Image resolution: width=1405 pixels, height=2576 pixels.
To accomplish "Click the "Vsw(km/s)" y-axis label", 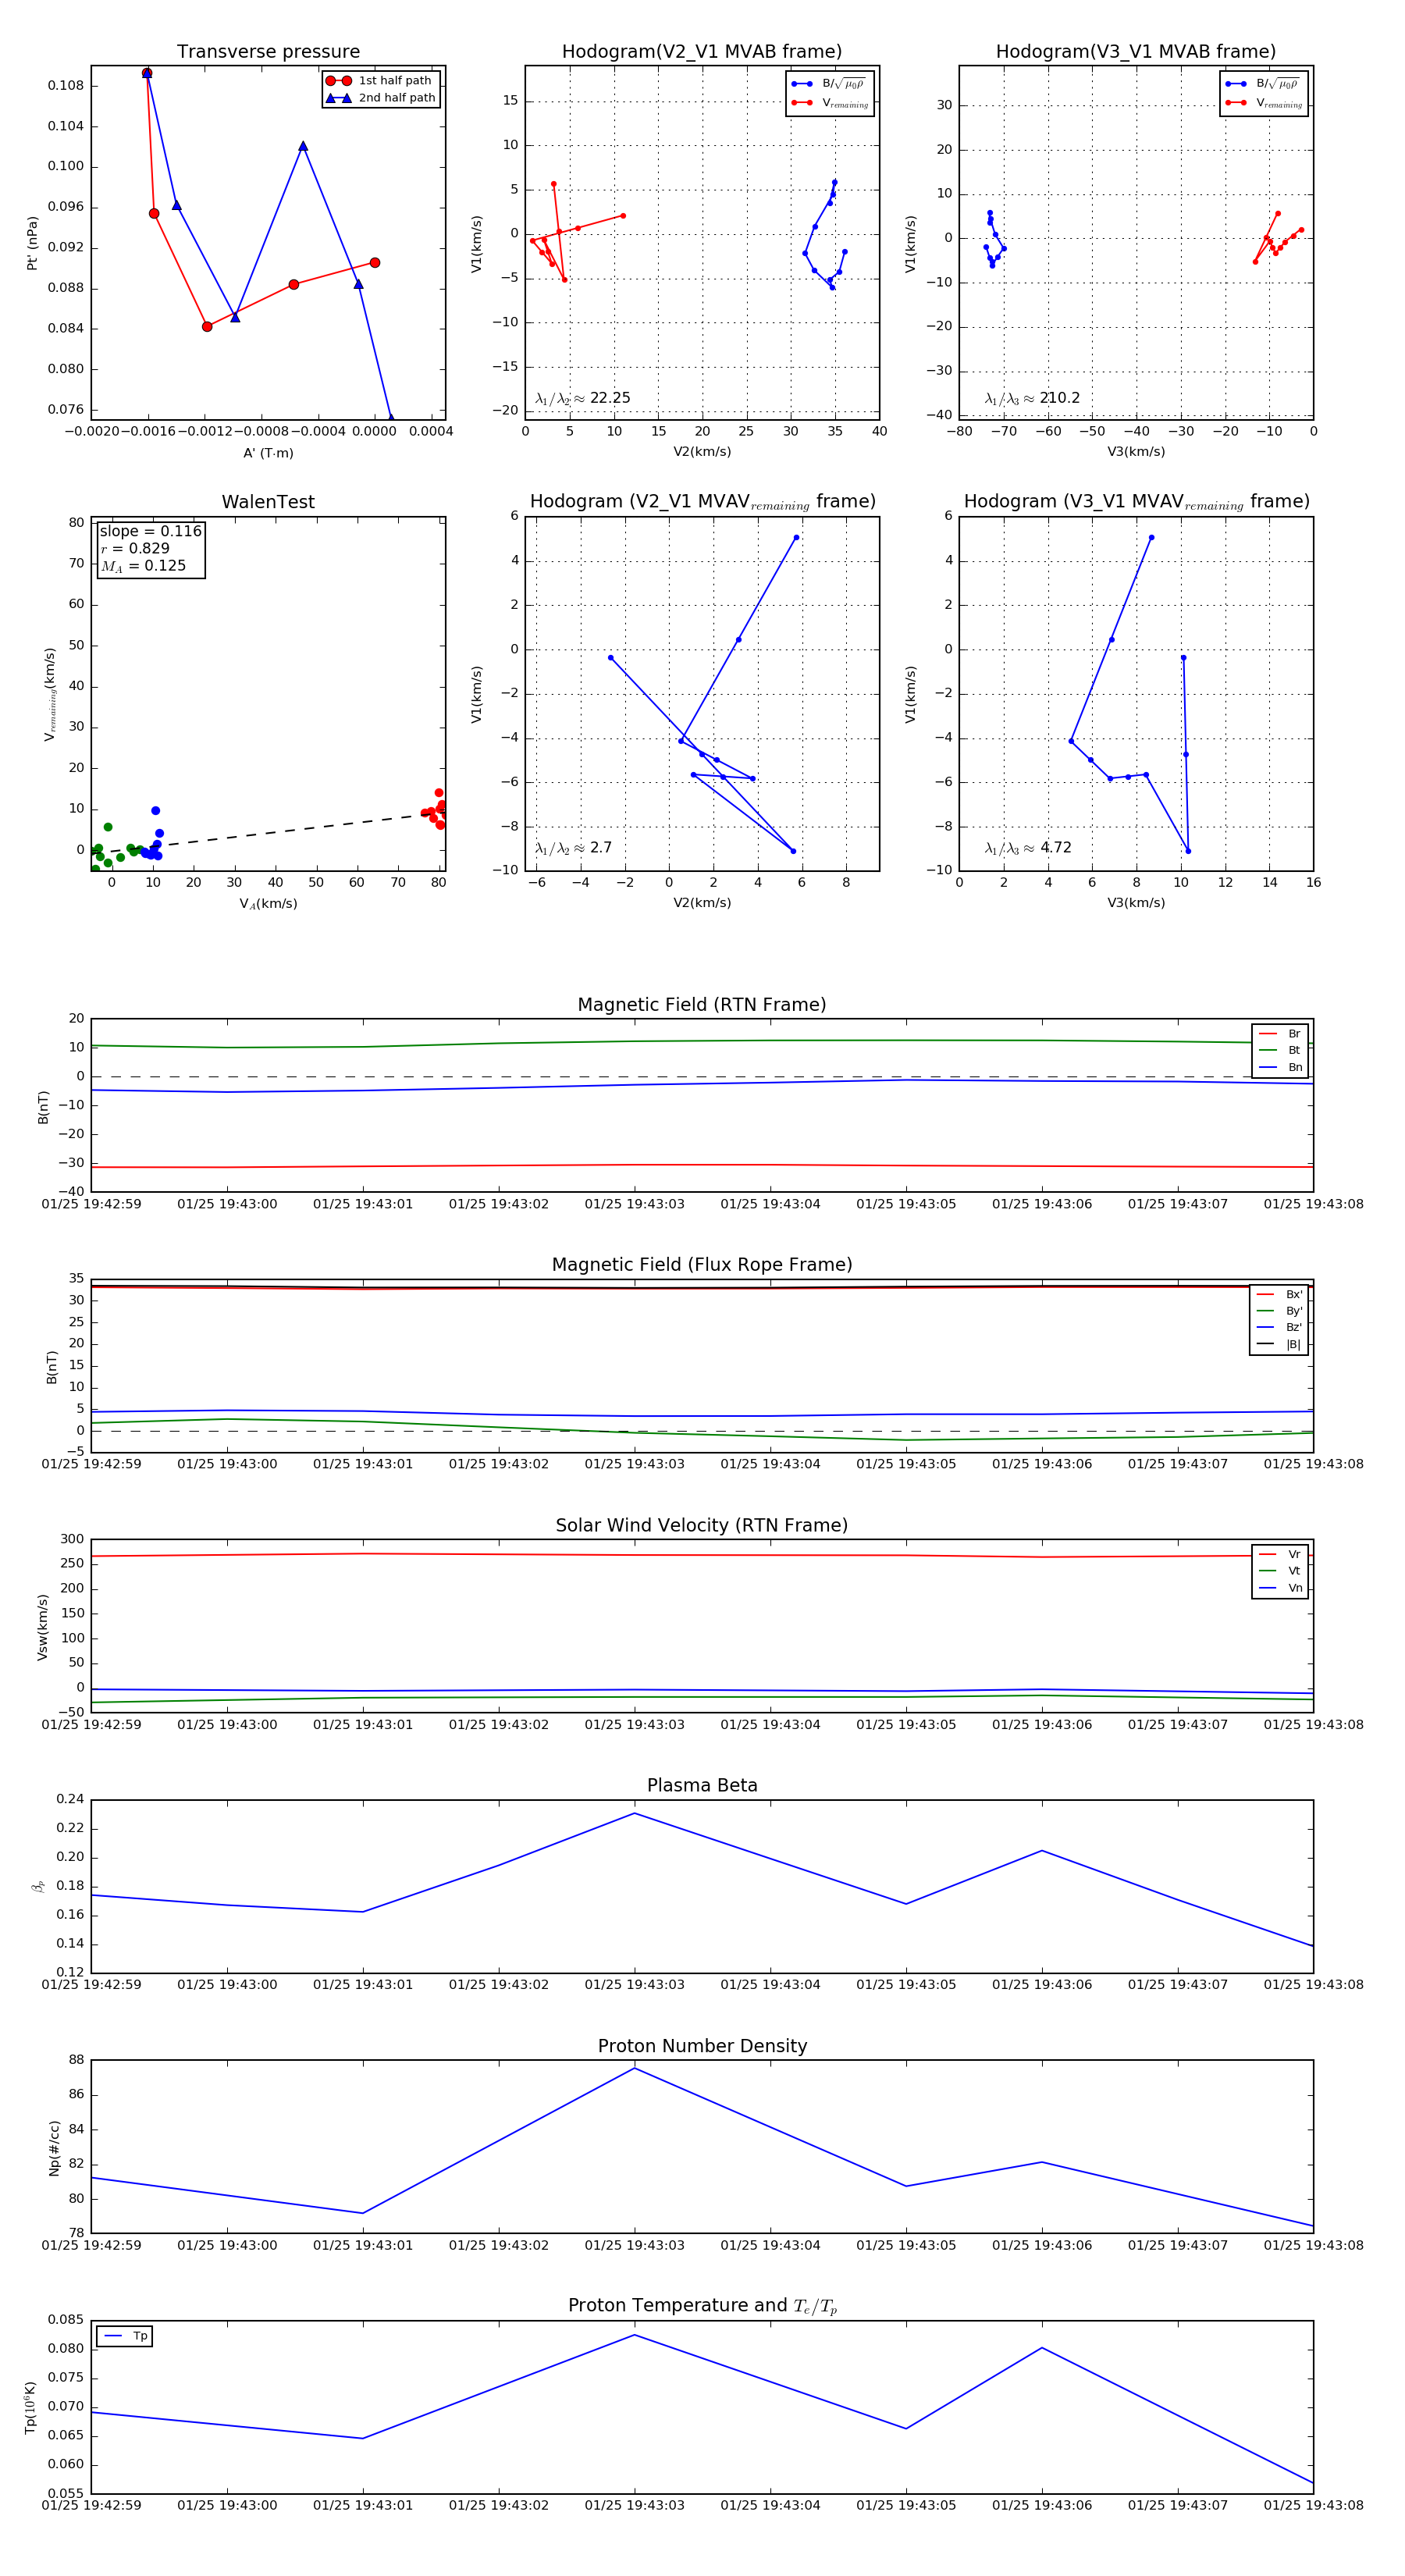I will 42,1627.
